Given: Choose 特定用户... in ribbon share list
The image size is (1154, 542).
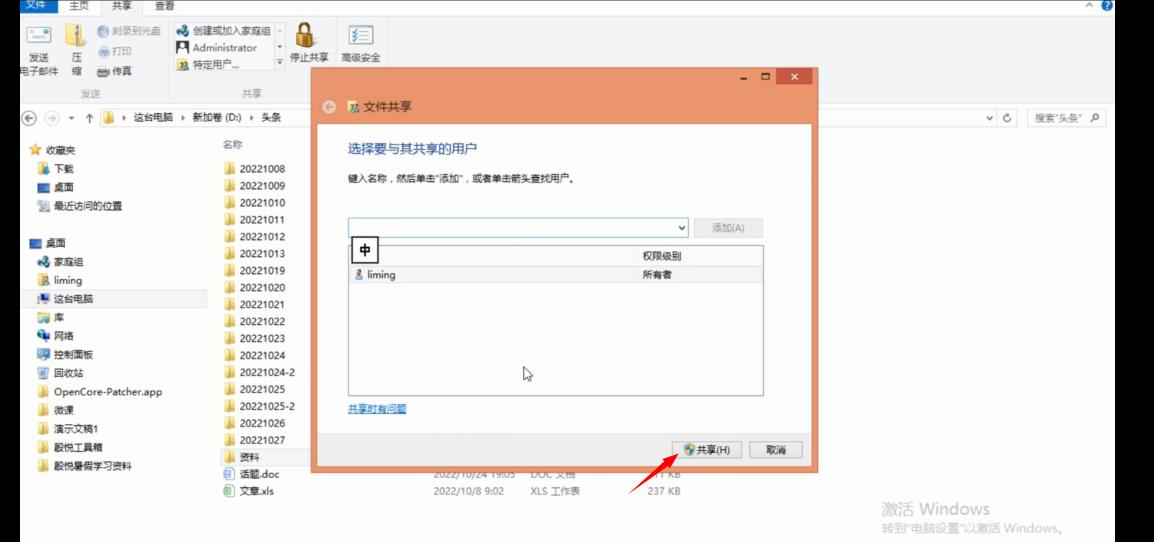Looking at the screenshot, I should click(208, 65).
